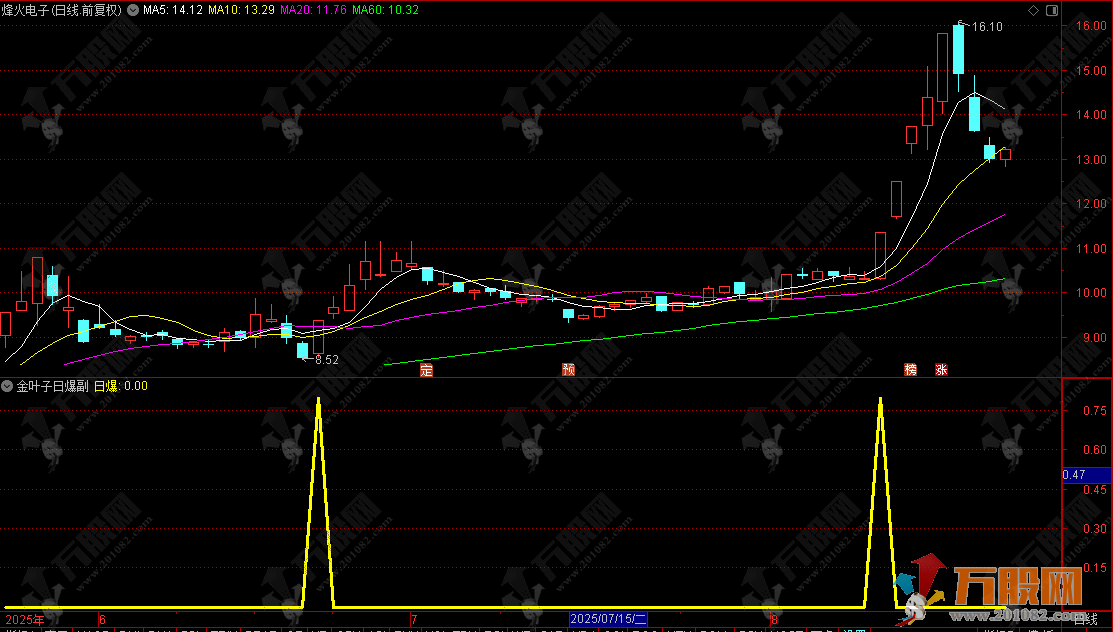1113x632 pixels.
Task: Click the 涨 marker below the chart
Action: pyautogui.click(x=941, y=369)
